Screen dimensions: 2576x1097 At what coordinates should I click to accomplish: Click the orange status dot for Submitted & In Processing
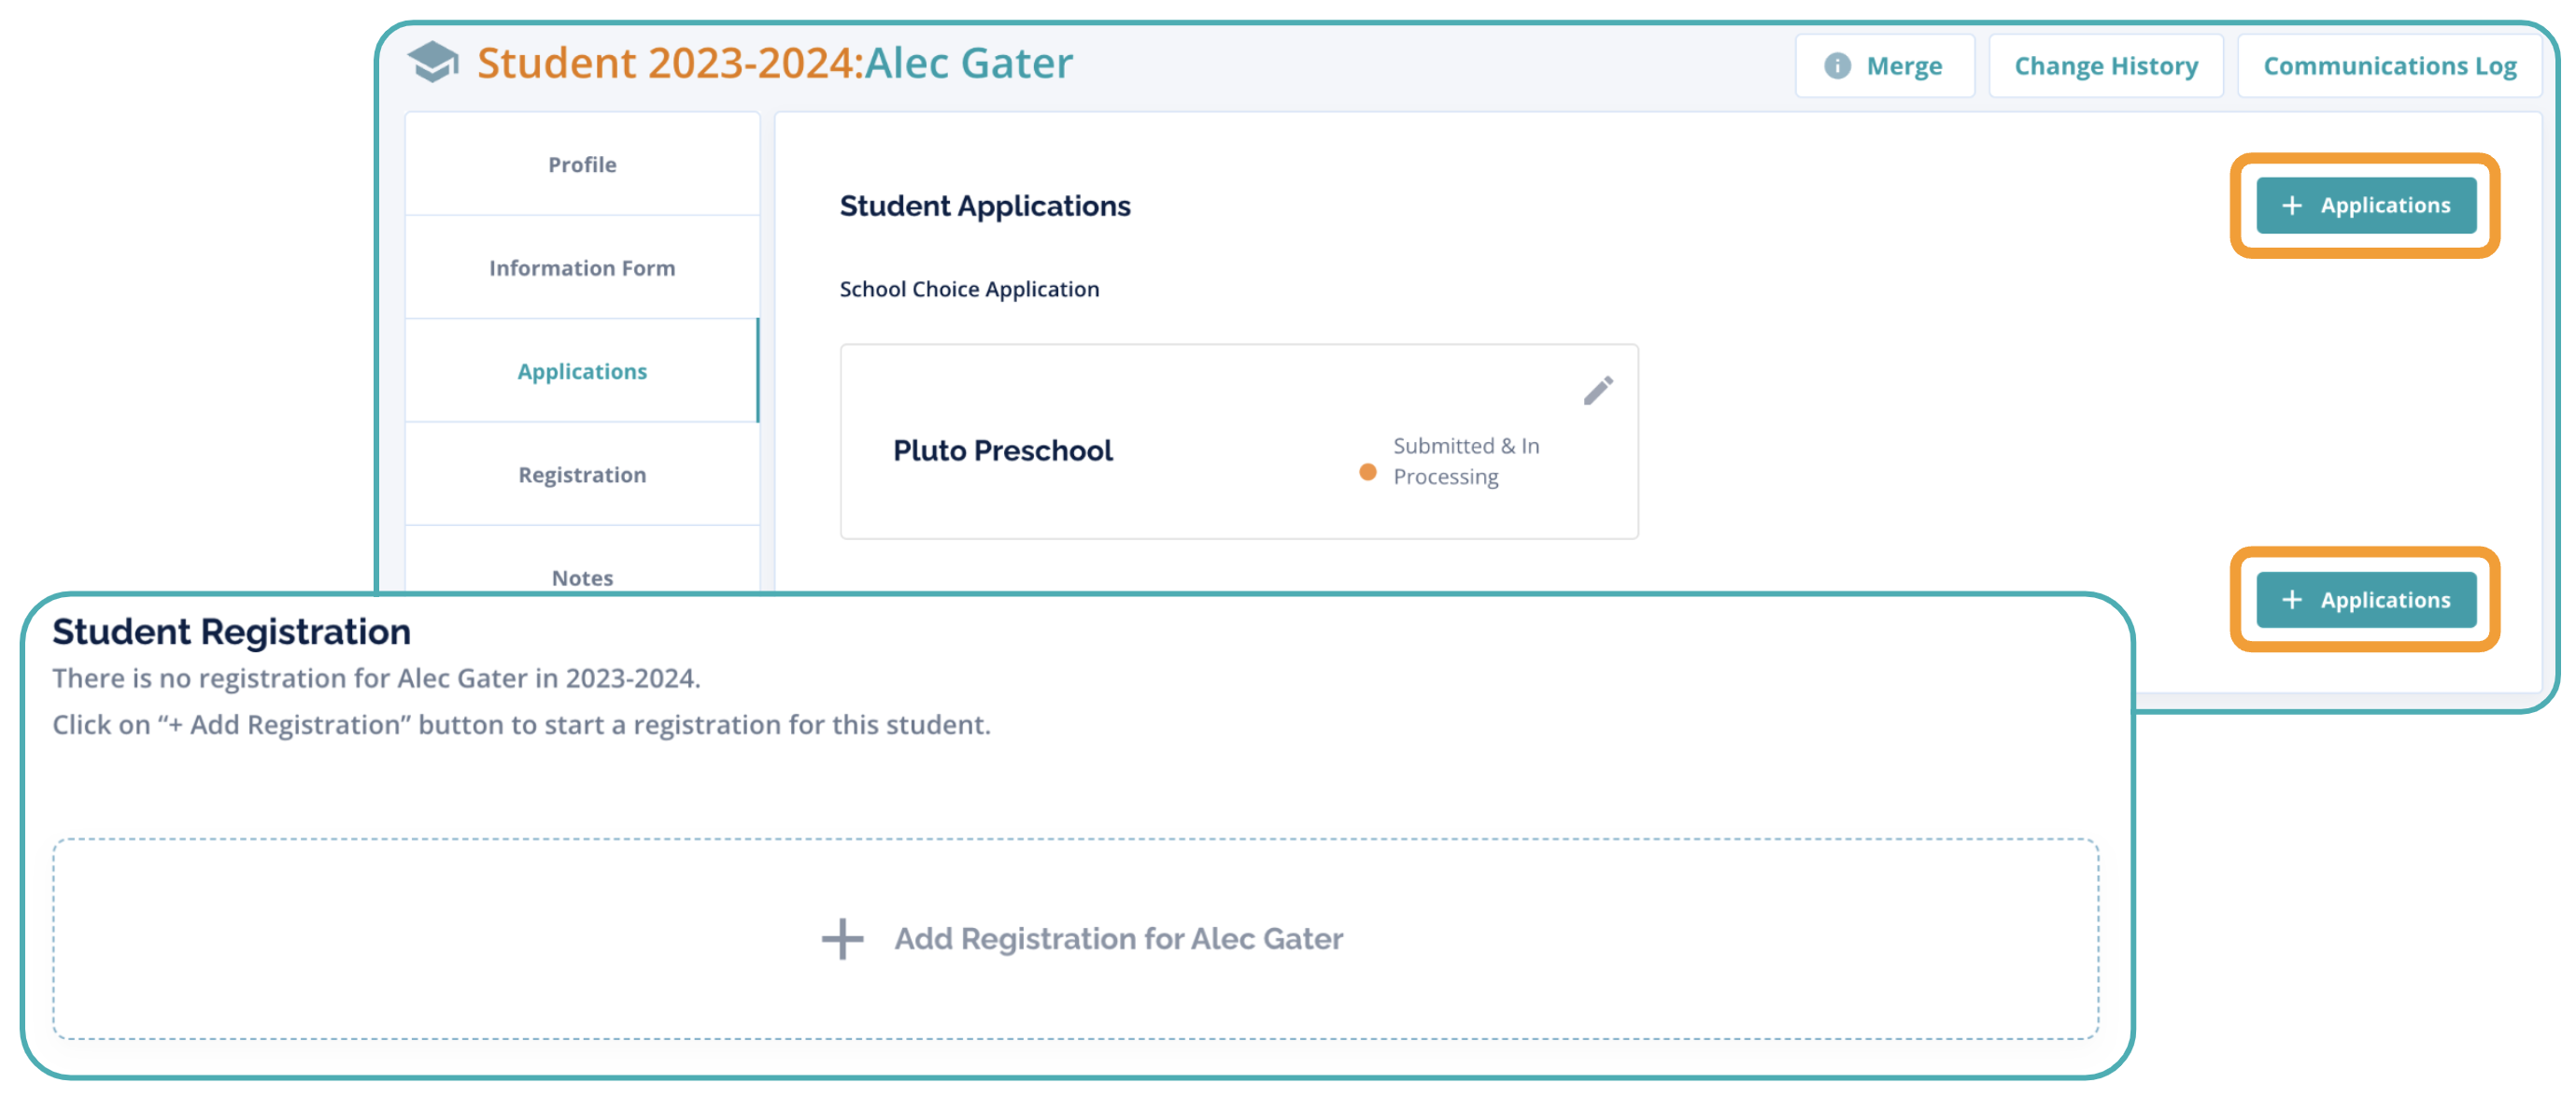pyautogui.click(x=1367, y=472)
